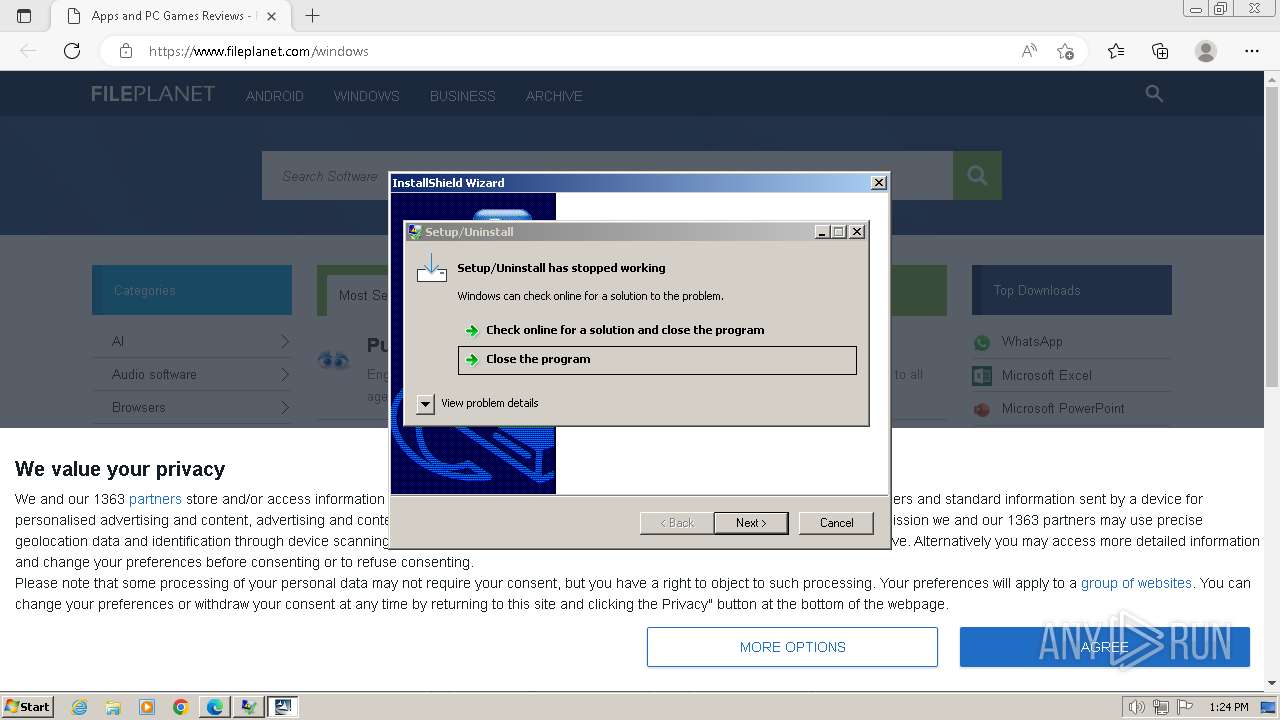Close the Setup/Uninstall error dialog
Image resolution: width=1280 pixels, height=720 pixels.
pyautogui.click(x=857, y=232)
